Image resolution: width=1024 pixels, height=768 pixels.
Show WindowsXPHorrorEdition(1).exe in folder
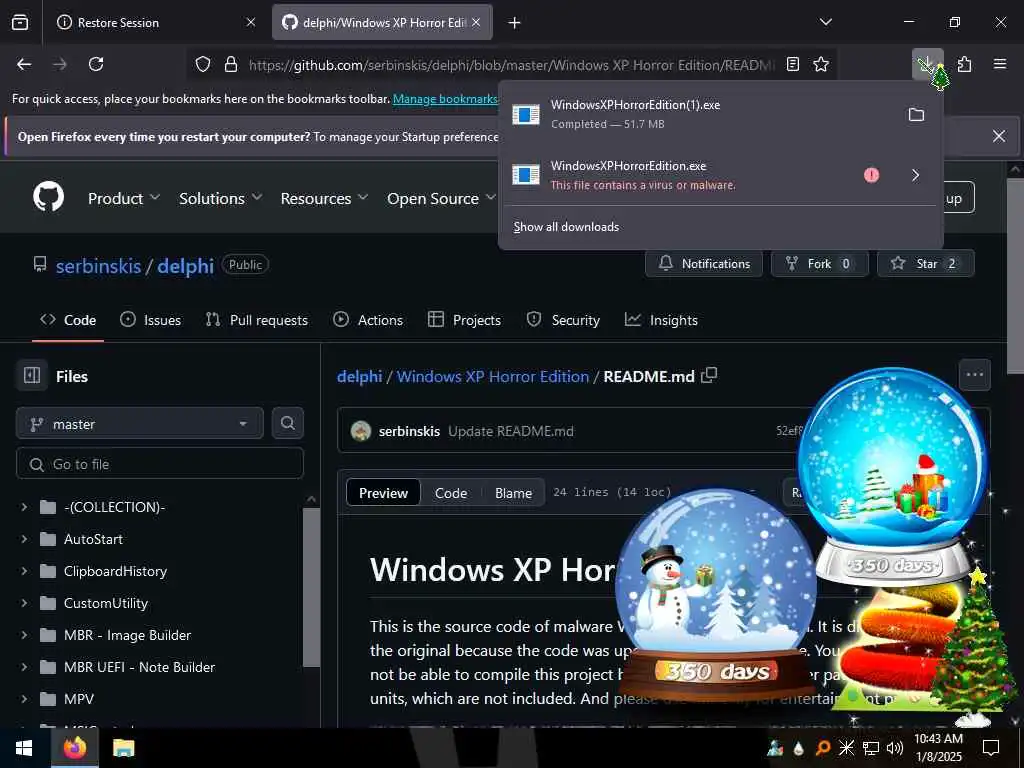click(x=916, y=114)
